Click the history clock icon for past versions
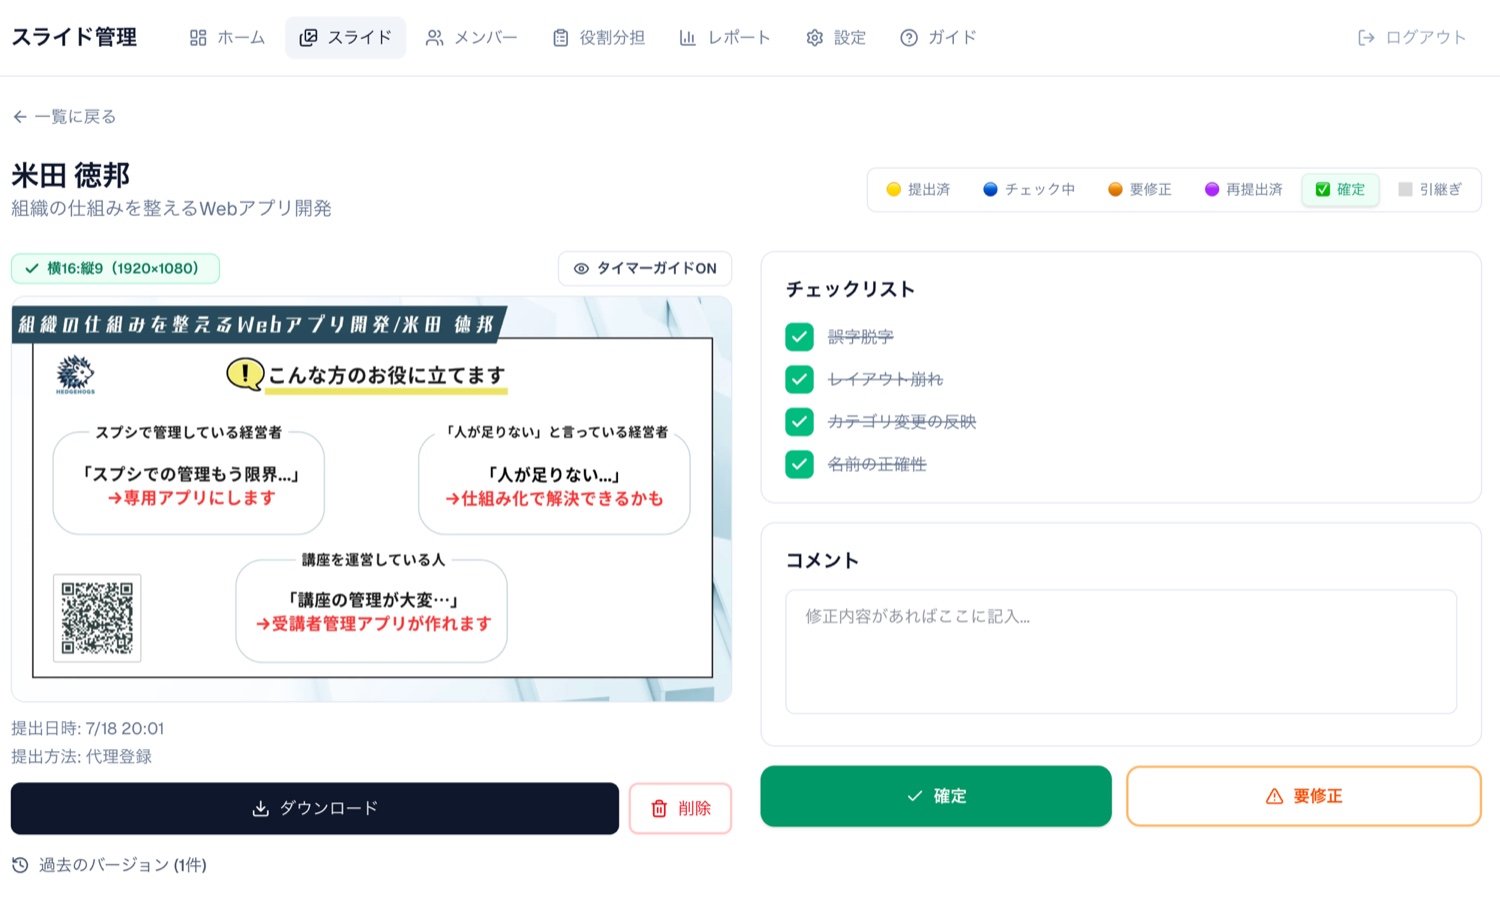Screen dimensions: 1500x897 [x=20, y=865]
